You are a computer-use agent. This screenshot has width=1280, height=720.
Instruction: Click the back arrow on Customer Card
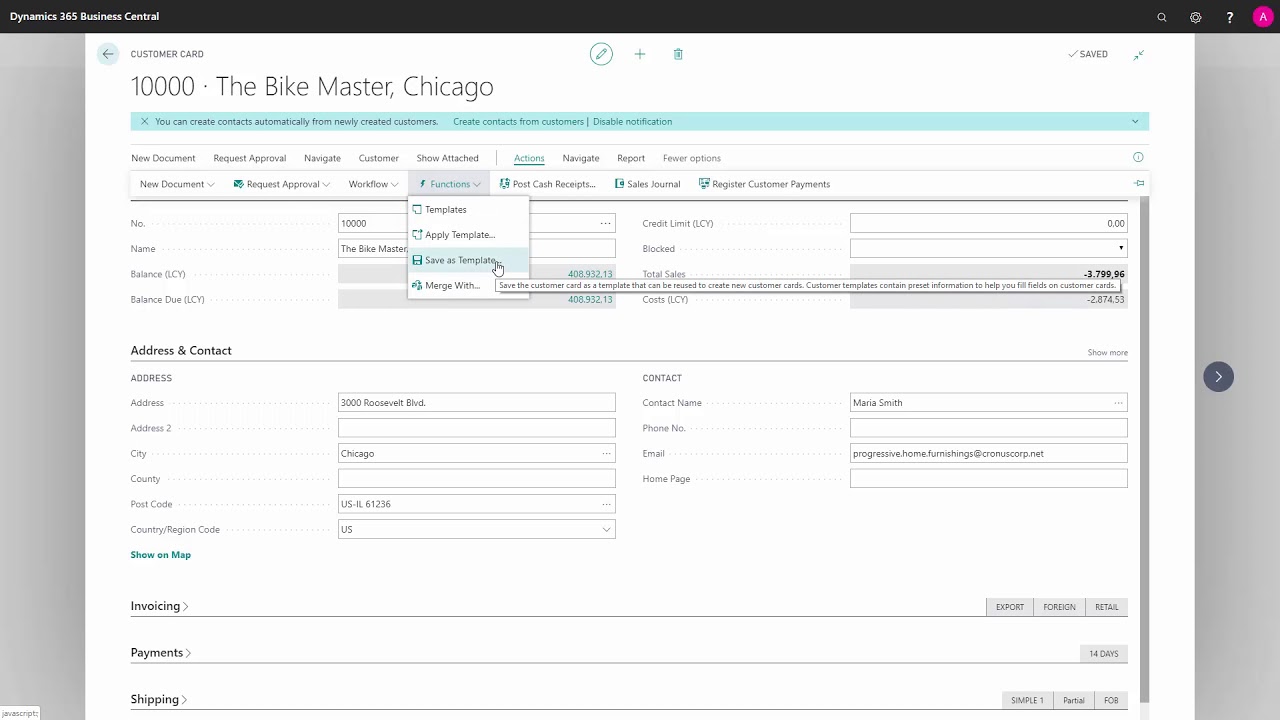click(108, 54)
